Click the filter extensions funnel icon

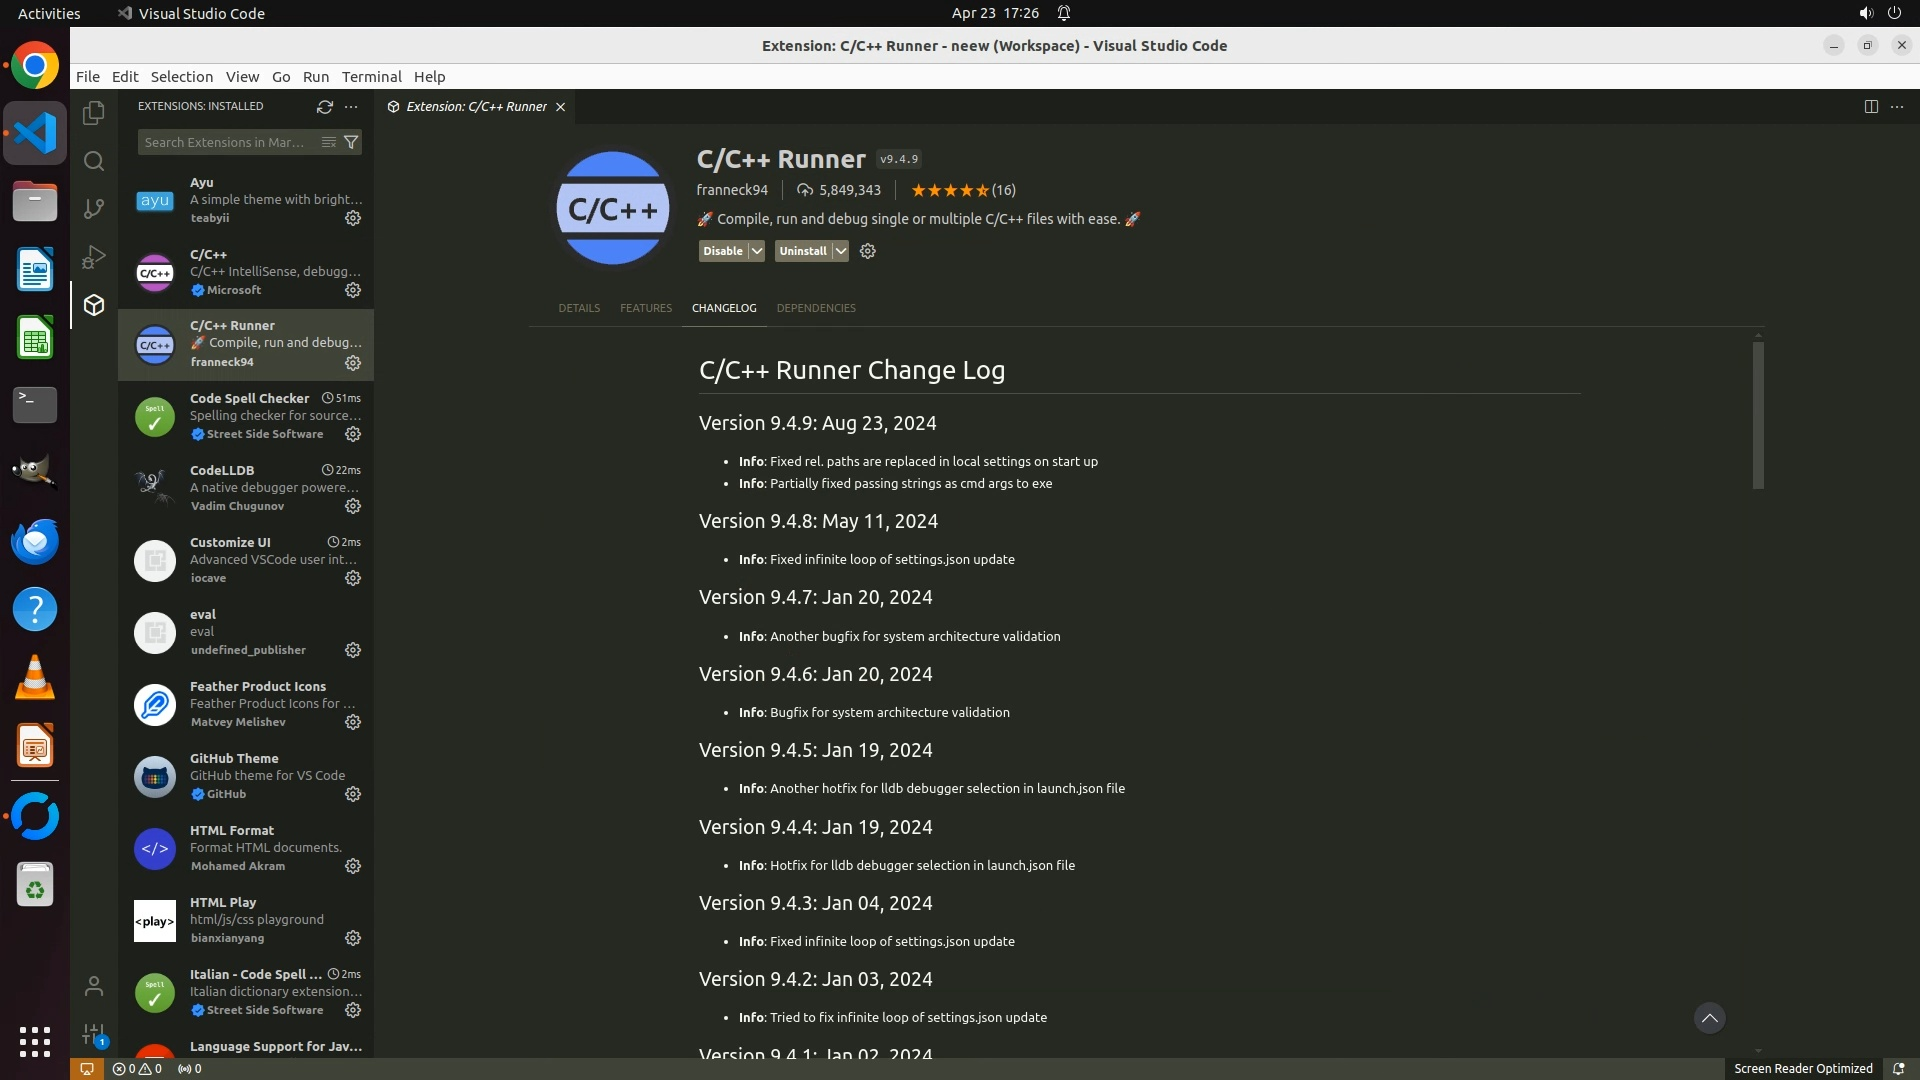(x=351, y=142)
